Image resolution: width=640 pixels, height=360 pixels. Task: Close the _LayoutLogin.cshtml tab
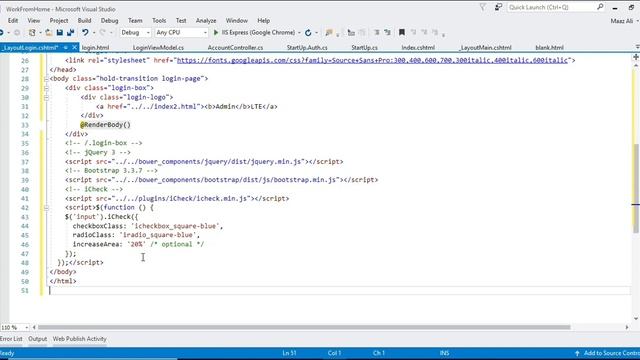coord(74,48)
